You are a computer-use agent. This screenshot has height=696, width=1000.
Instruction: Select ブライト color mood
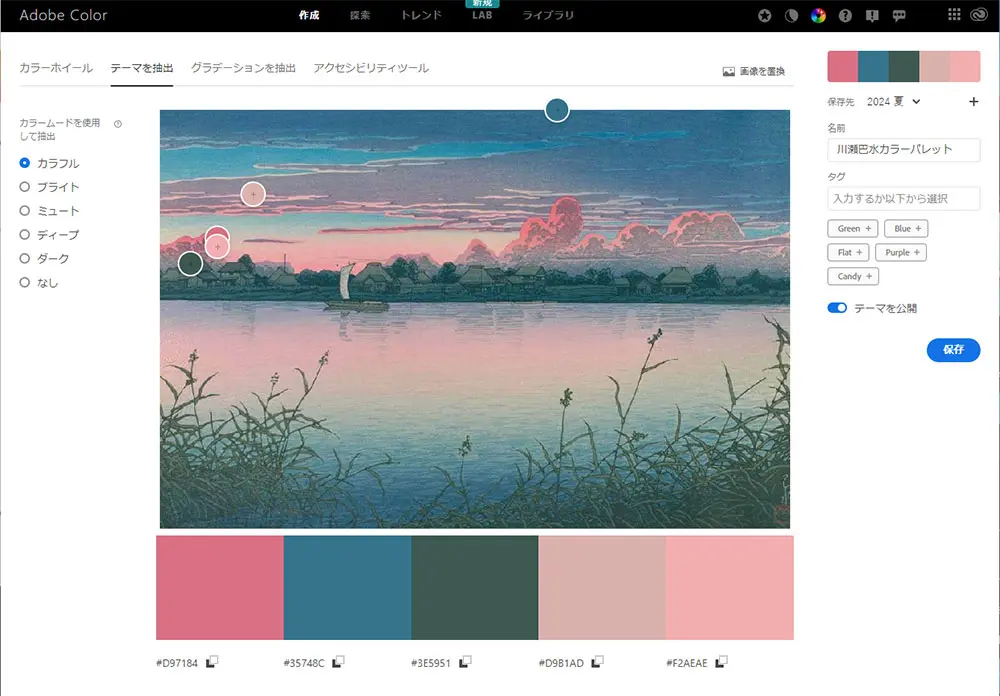tap(49, 187)
